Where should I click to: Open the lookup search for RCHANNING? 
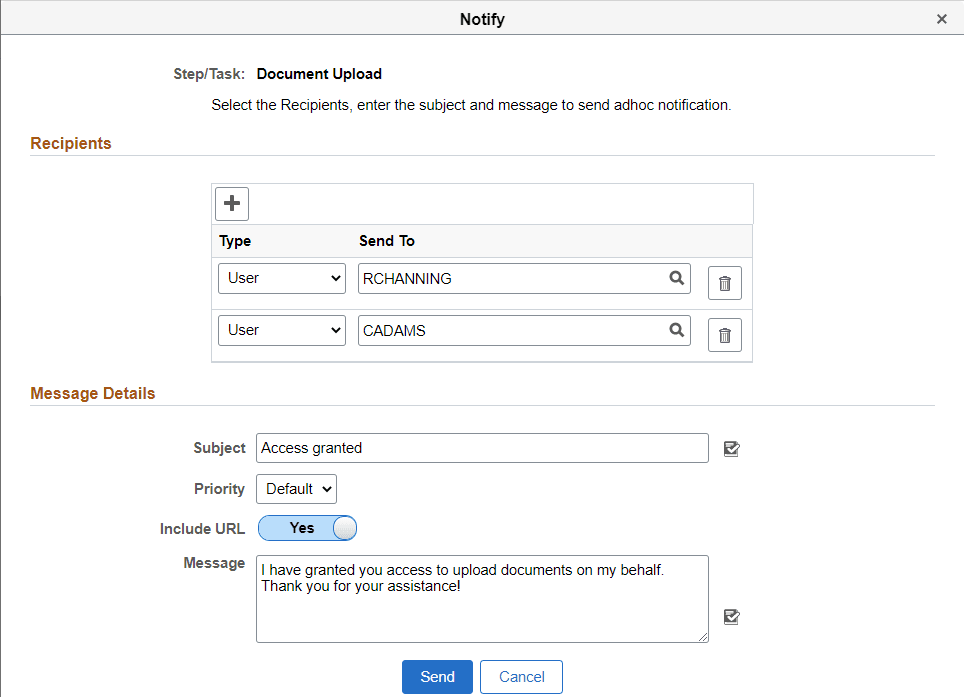(x=677, y=278)
